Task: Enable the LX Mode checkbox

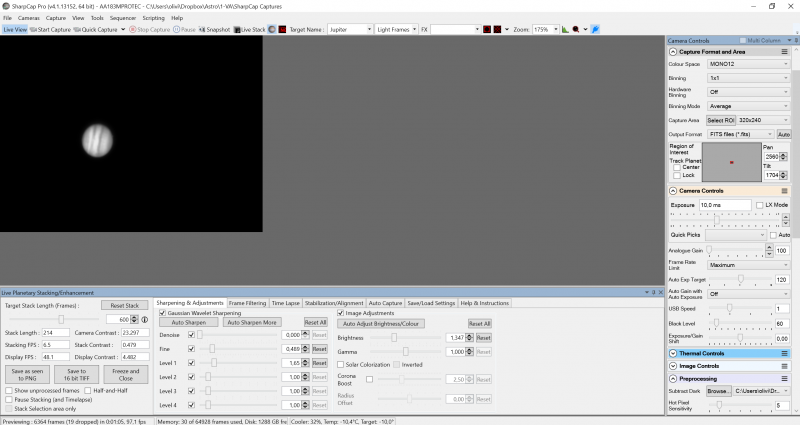Action: (758, 204)
